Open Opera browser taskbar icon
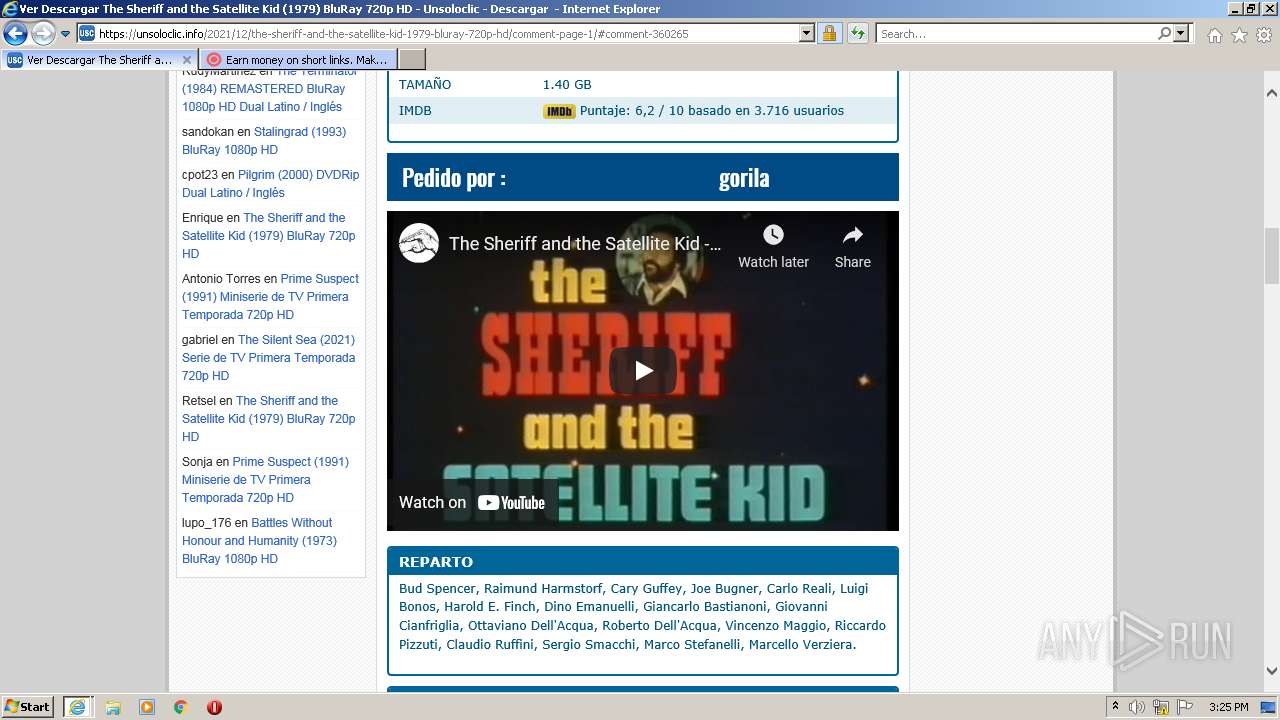The width and height of the screenshot is (1280, 720). [x=214, y=707]
